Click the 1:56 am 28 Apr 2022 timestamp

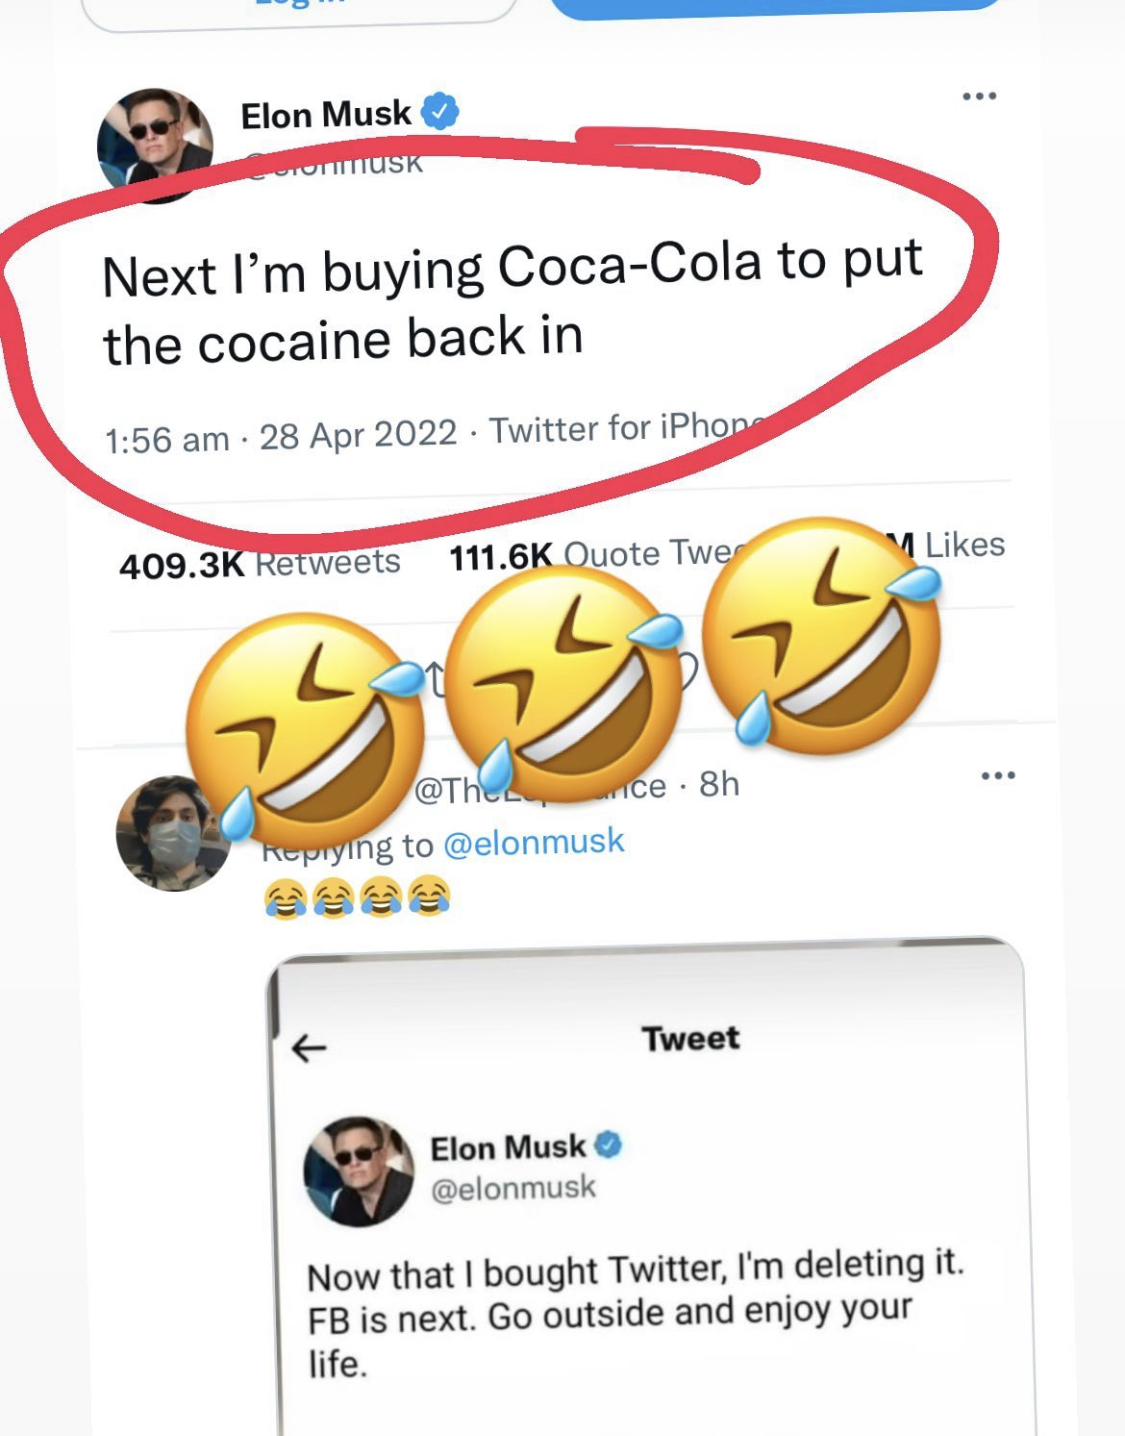point(280,436)
